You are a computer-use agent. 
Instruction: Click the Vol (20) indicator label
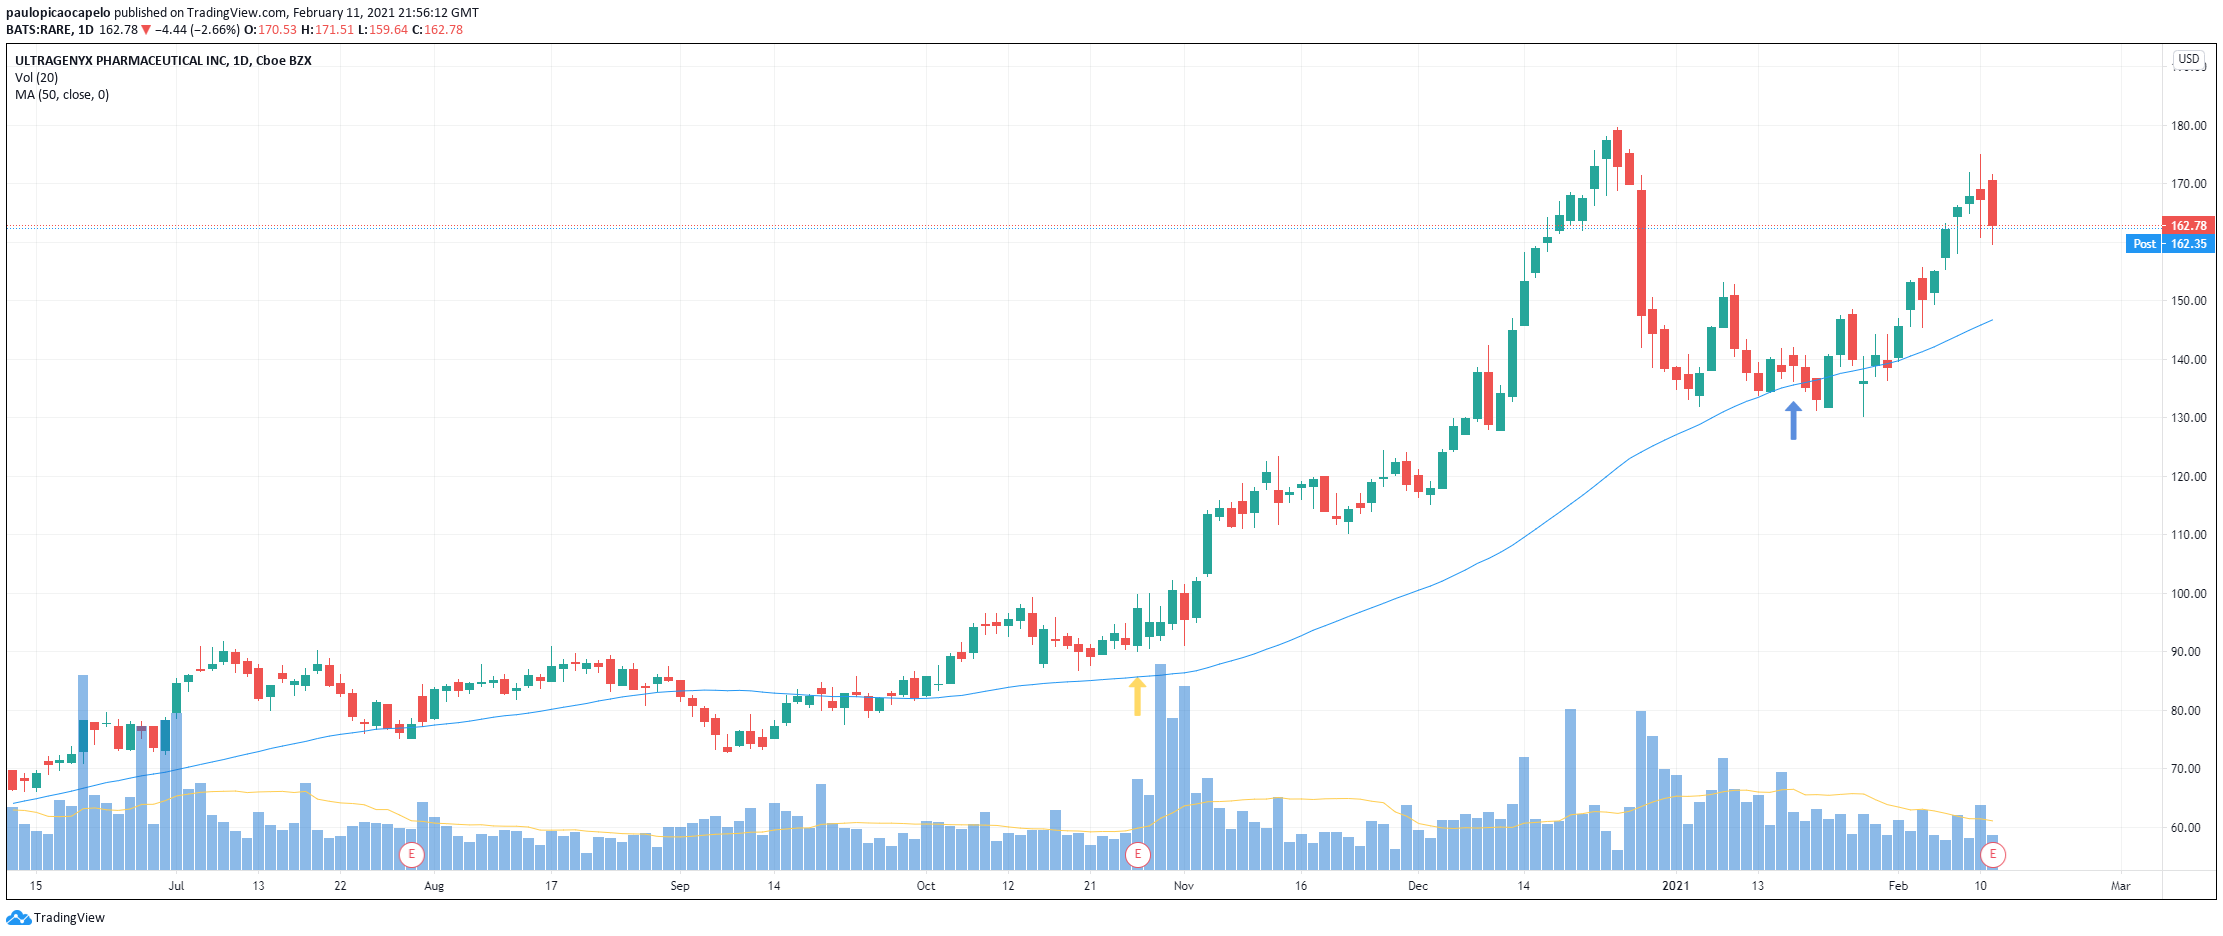[37, 78]
